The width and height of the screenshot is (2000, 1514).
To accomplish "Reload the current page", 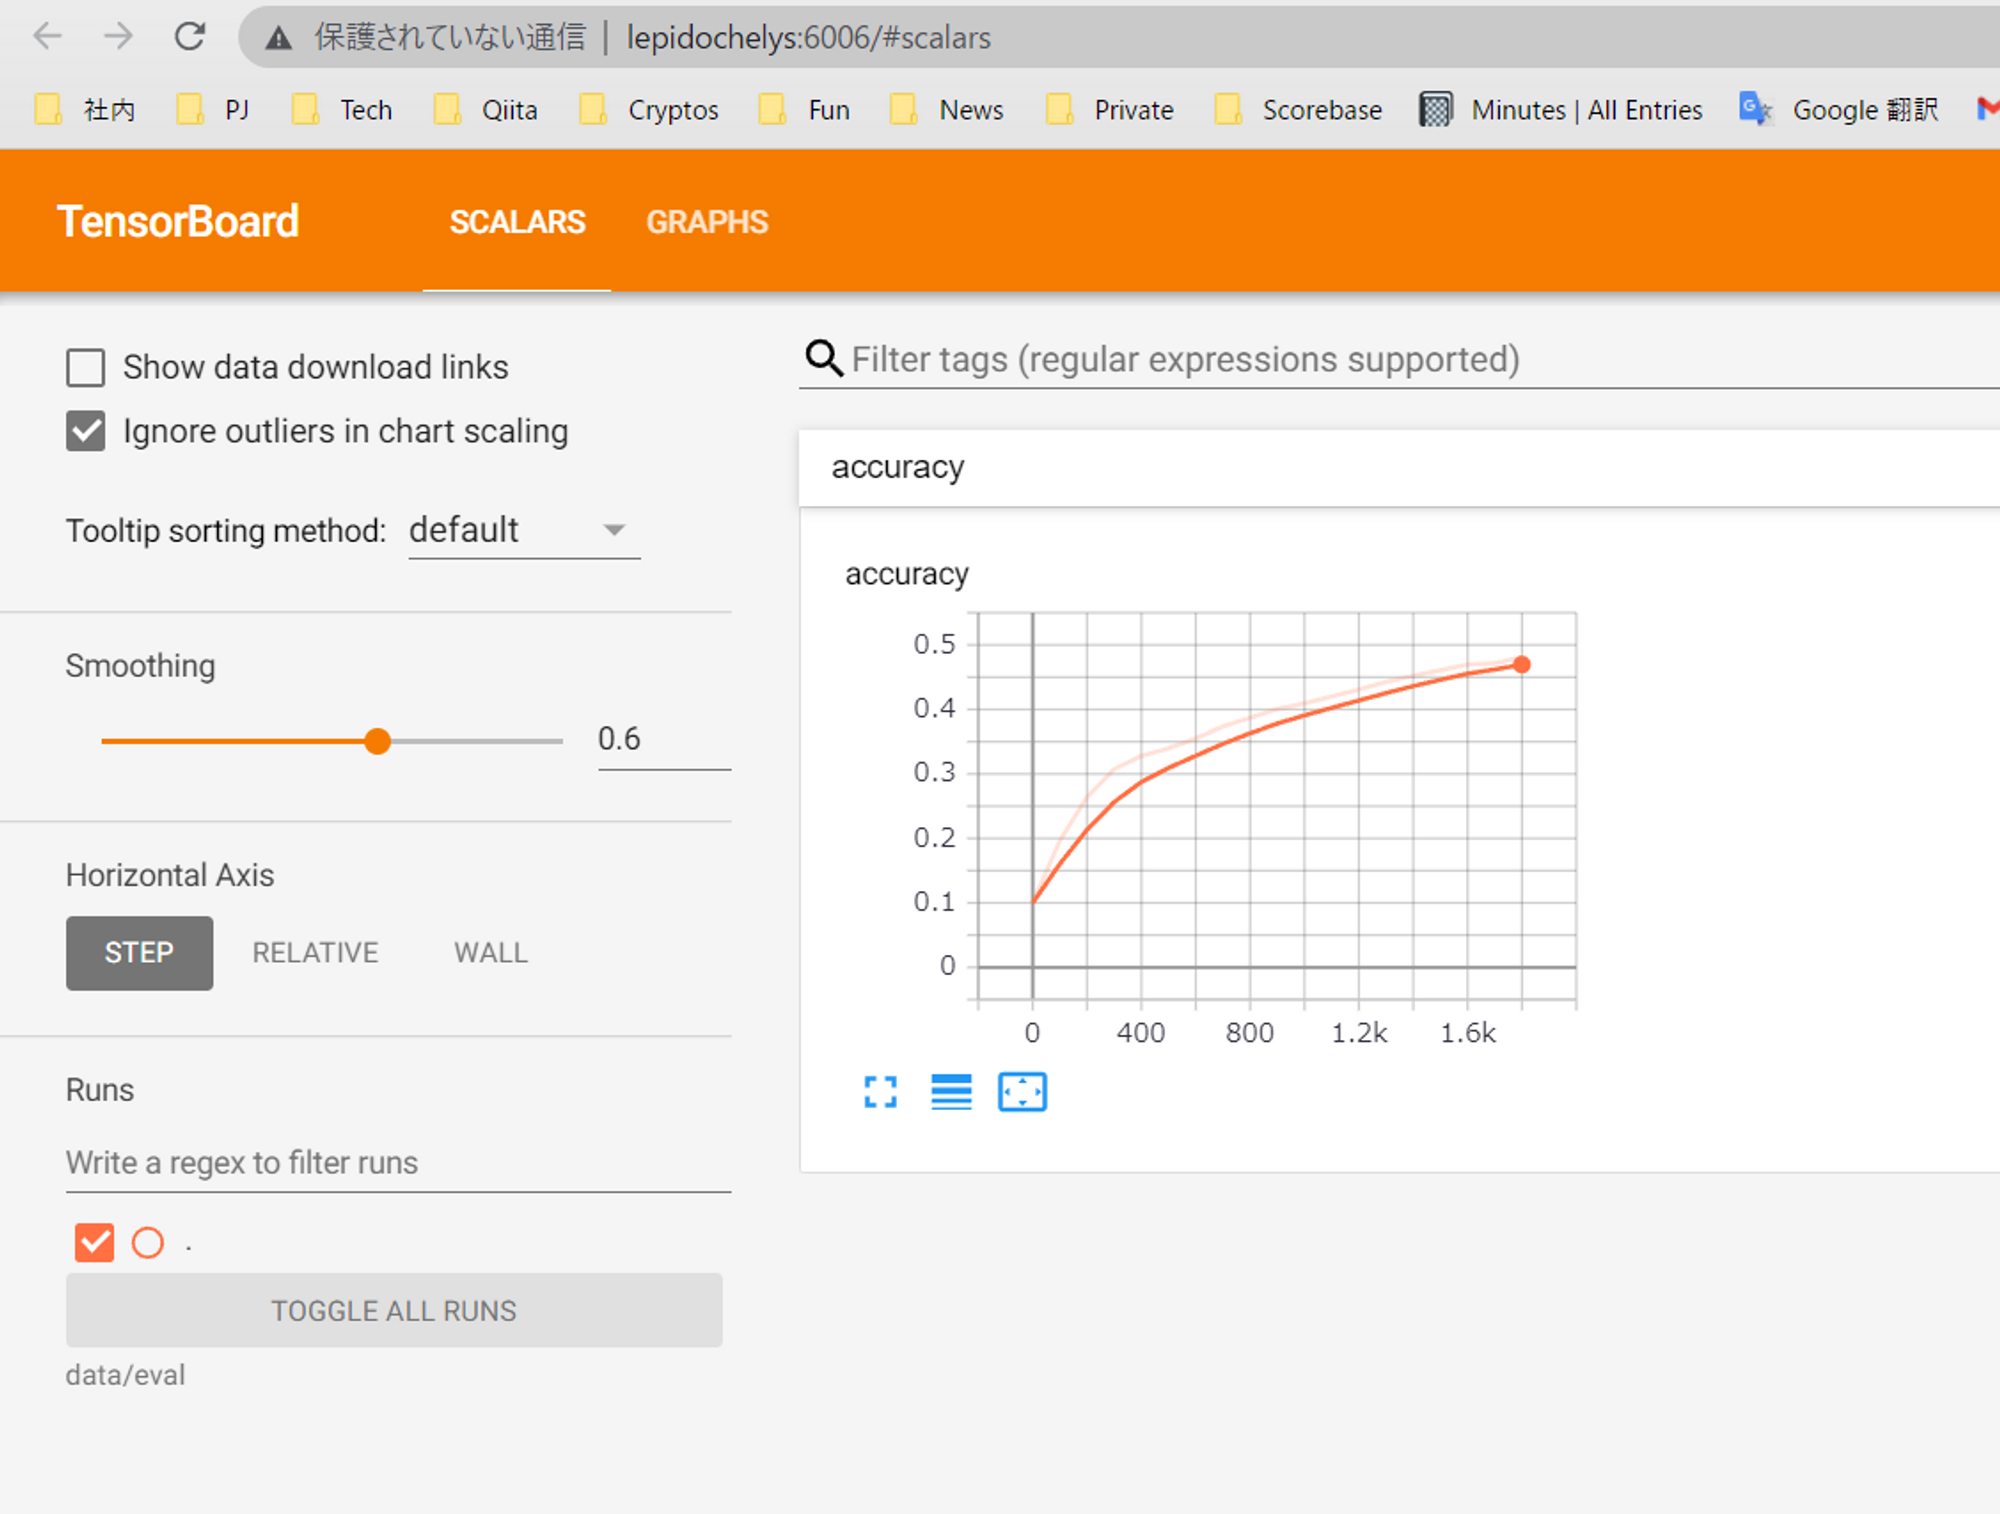I will coord(190,36).
